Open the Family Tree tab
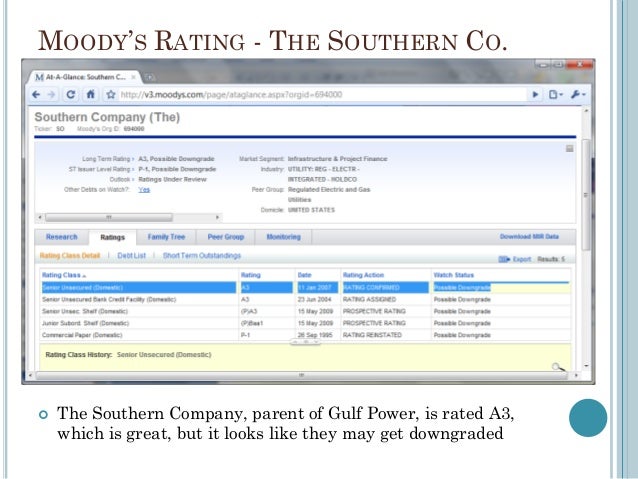638x479 pixels. click(x=166, y=237)
